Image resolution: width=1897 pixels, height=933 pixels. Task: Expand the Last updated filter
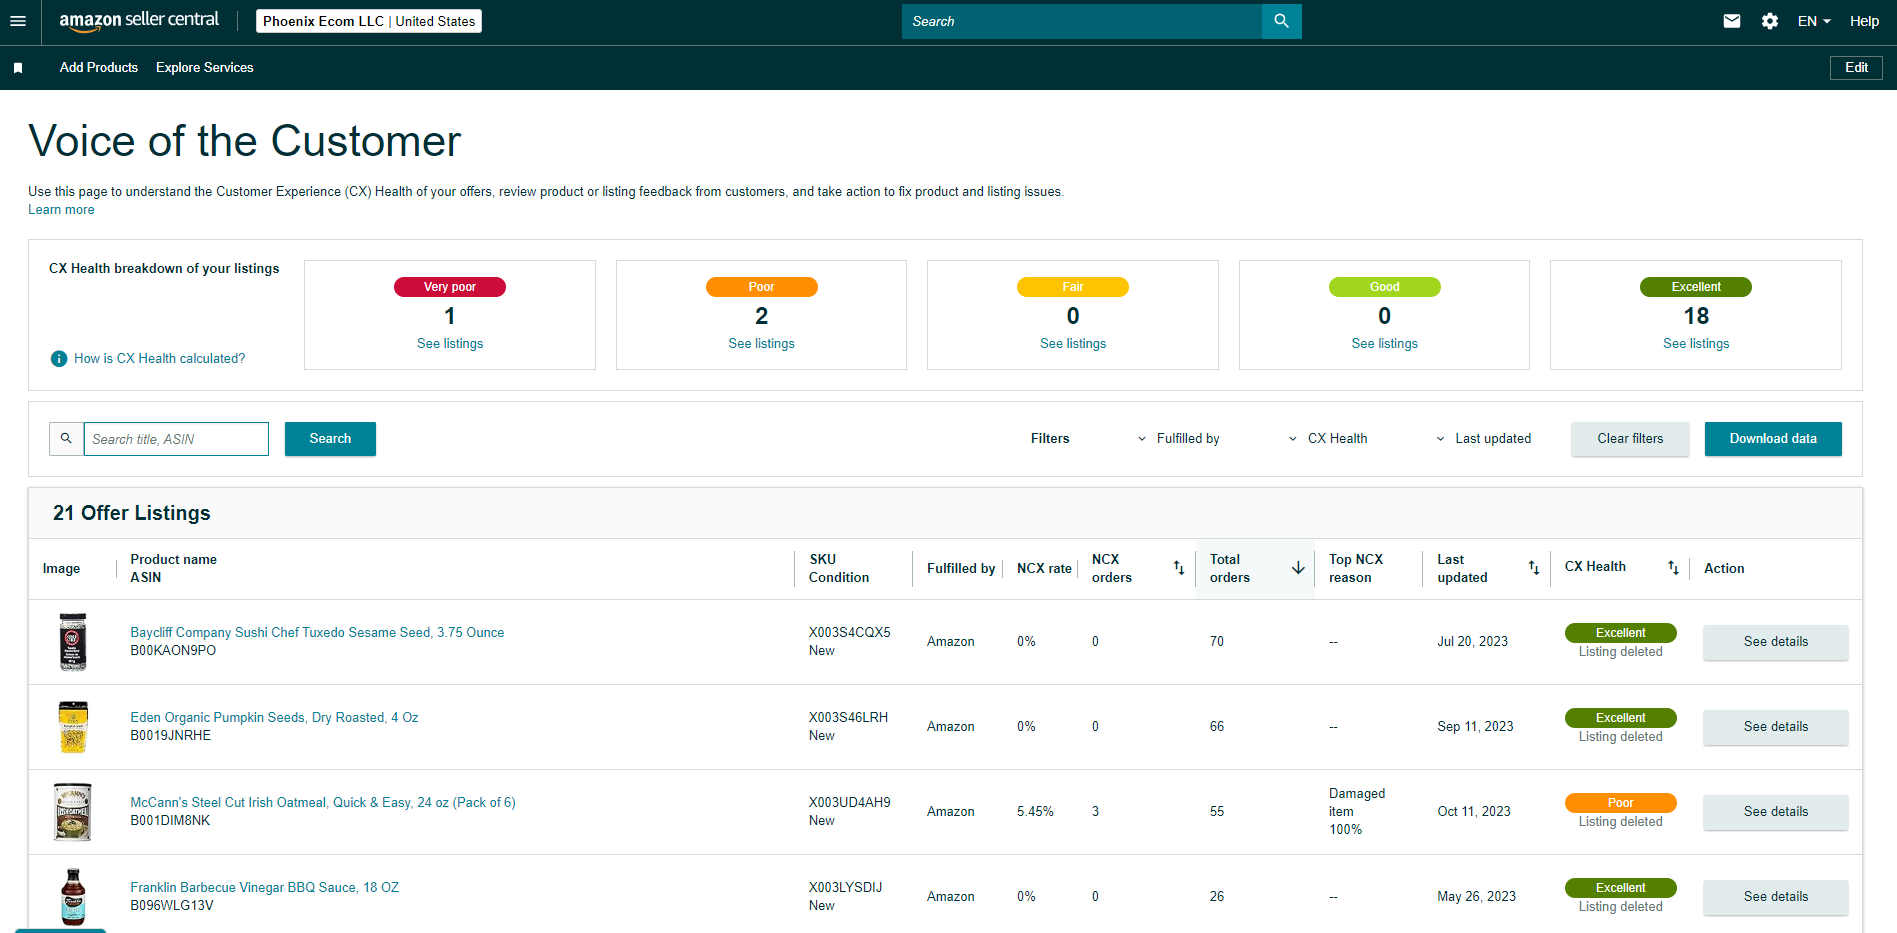[1484, 439]
